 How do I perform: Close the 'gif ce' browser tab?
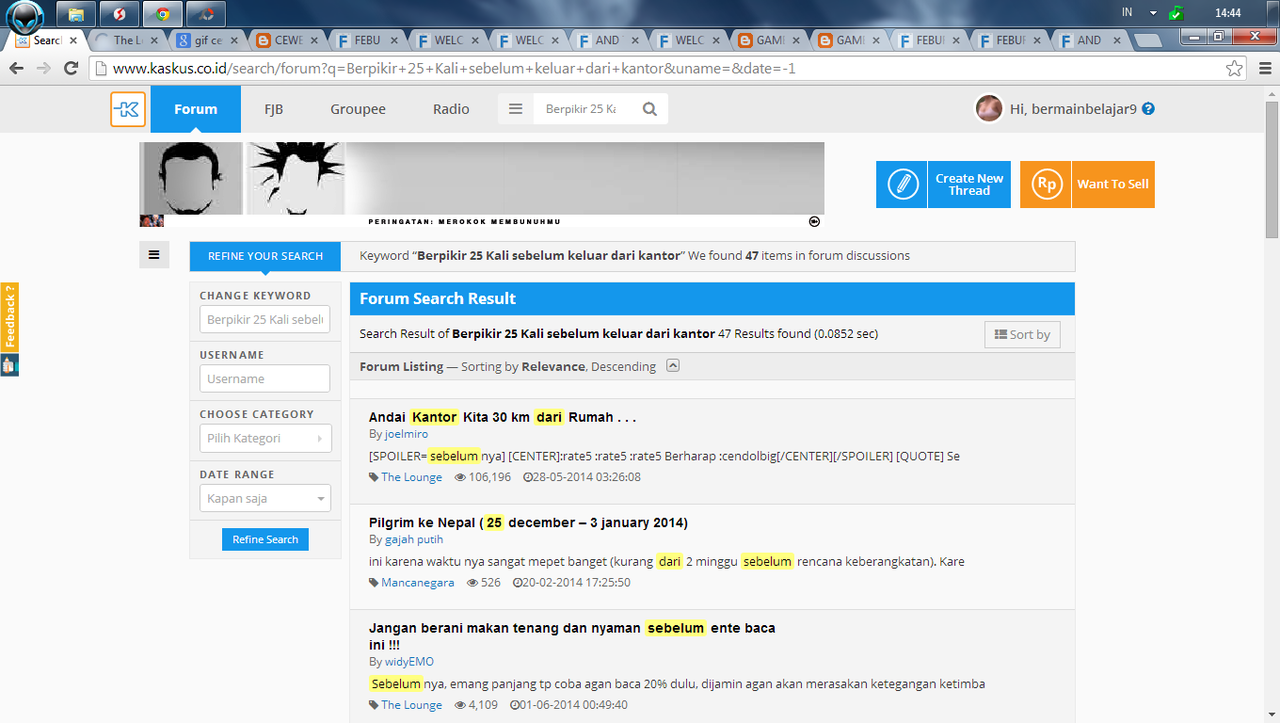235,41
